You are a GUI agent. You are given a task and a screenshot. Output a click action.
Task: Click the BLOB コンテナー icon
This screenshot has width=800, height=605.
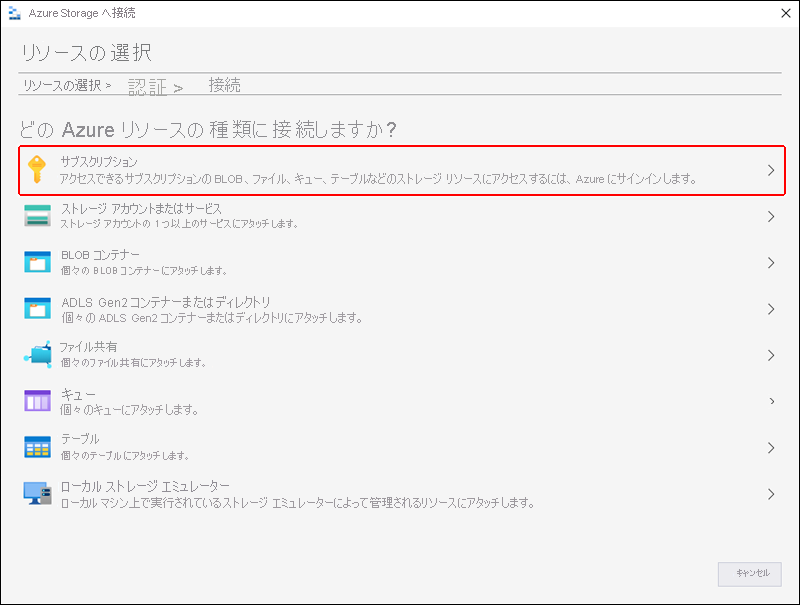coord(37,262)
